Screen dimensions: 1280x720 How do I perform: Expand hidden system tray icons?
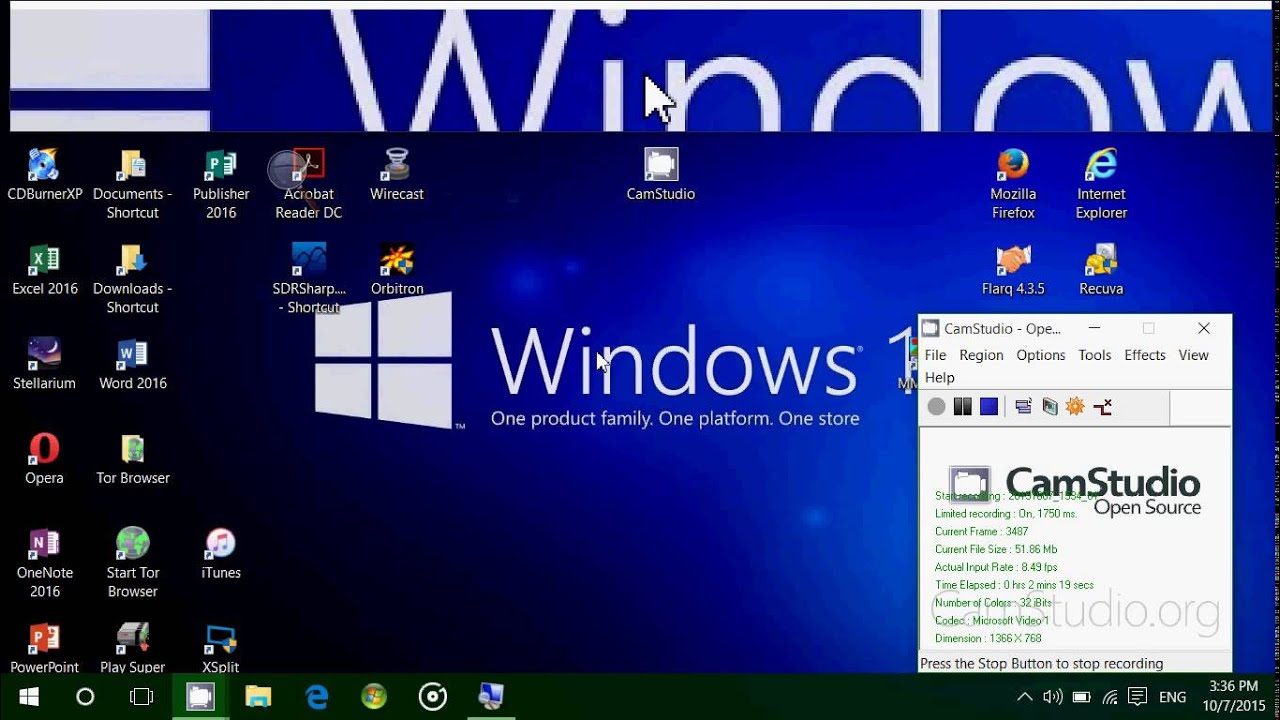click(x=1024, y=696)
